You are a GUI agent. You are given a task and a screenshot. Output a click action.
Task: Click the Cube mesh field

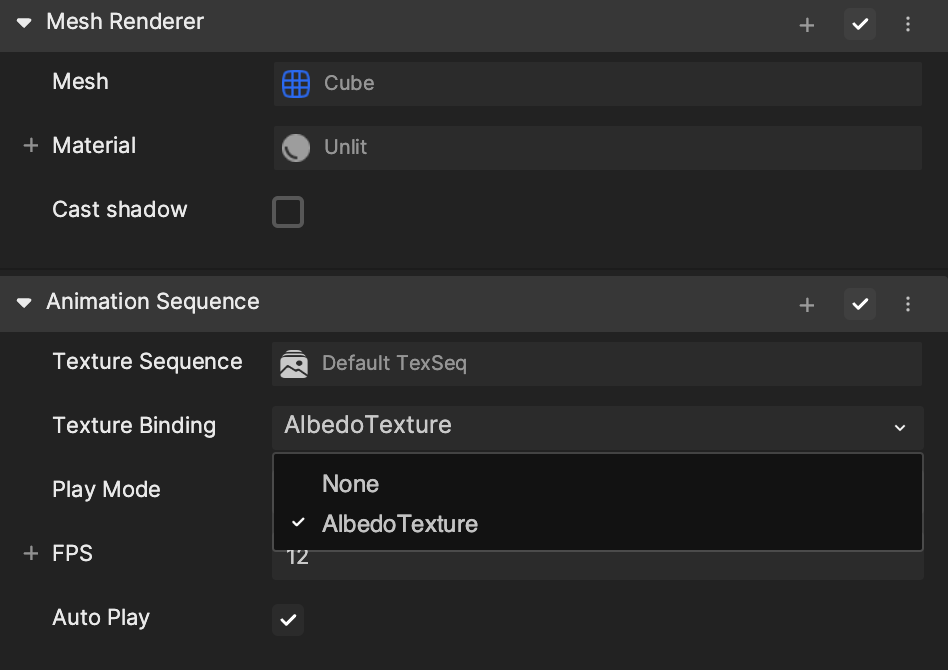click(x=597, y=83)
